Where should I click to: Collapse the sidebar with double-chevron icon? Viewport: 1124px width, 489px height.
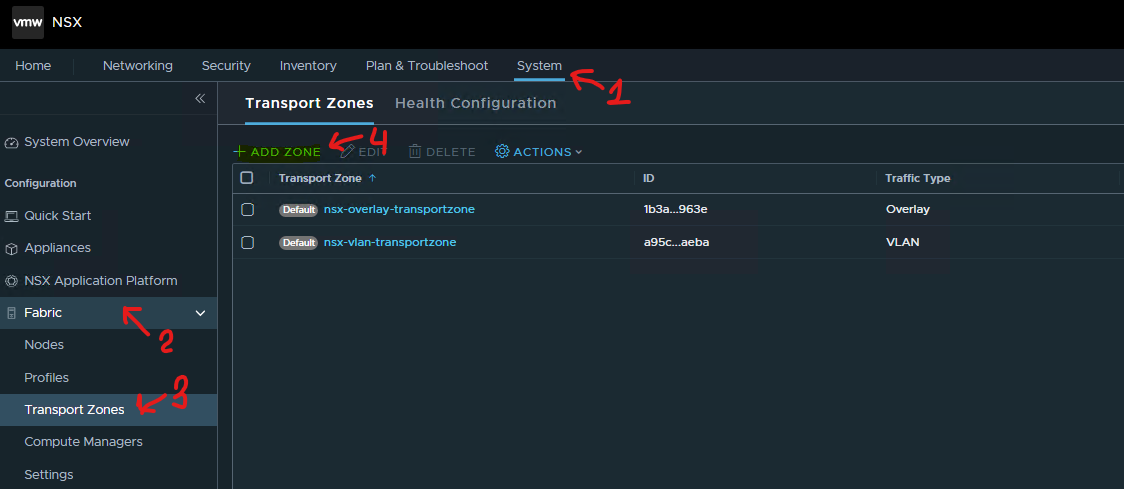point(200,98)
